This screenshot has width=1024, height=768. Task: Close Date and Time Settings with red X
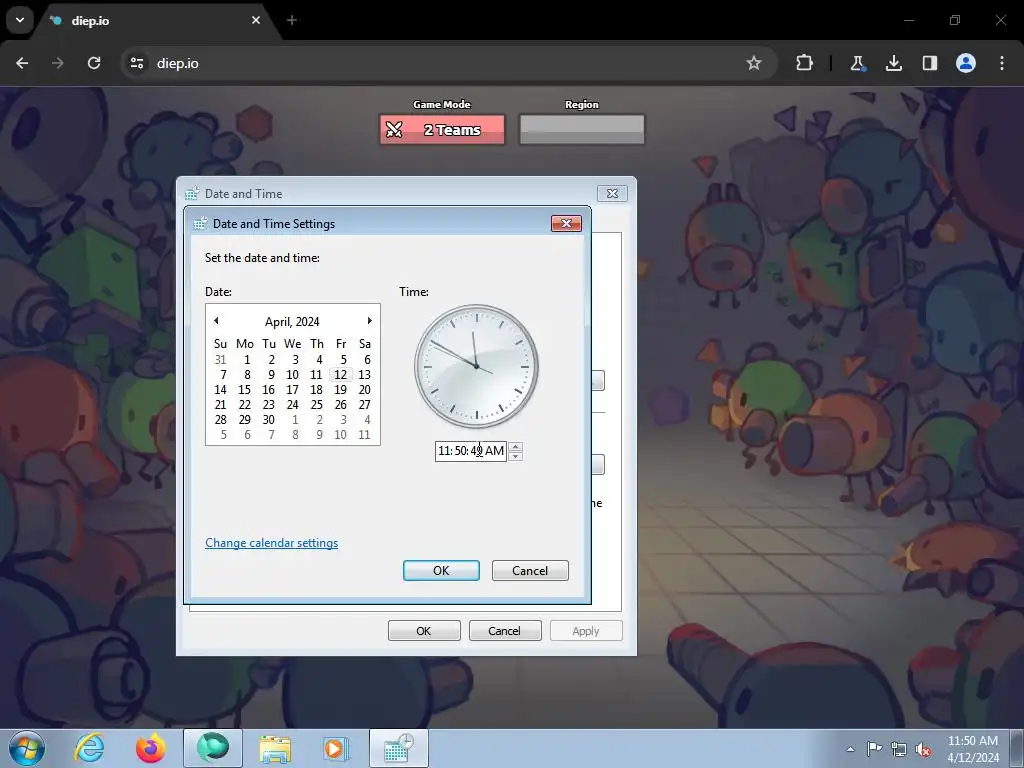tap(566, 223)
